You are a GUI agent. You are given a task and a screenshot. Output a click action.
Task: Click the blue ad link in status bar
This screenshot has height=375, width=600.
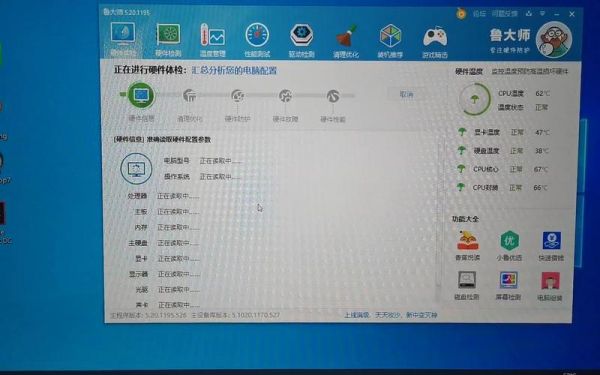click(391, 315)
